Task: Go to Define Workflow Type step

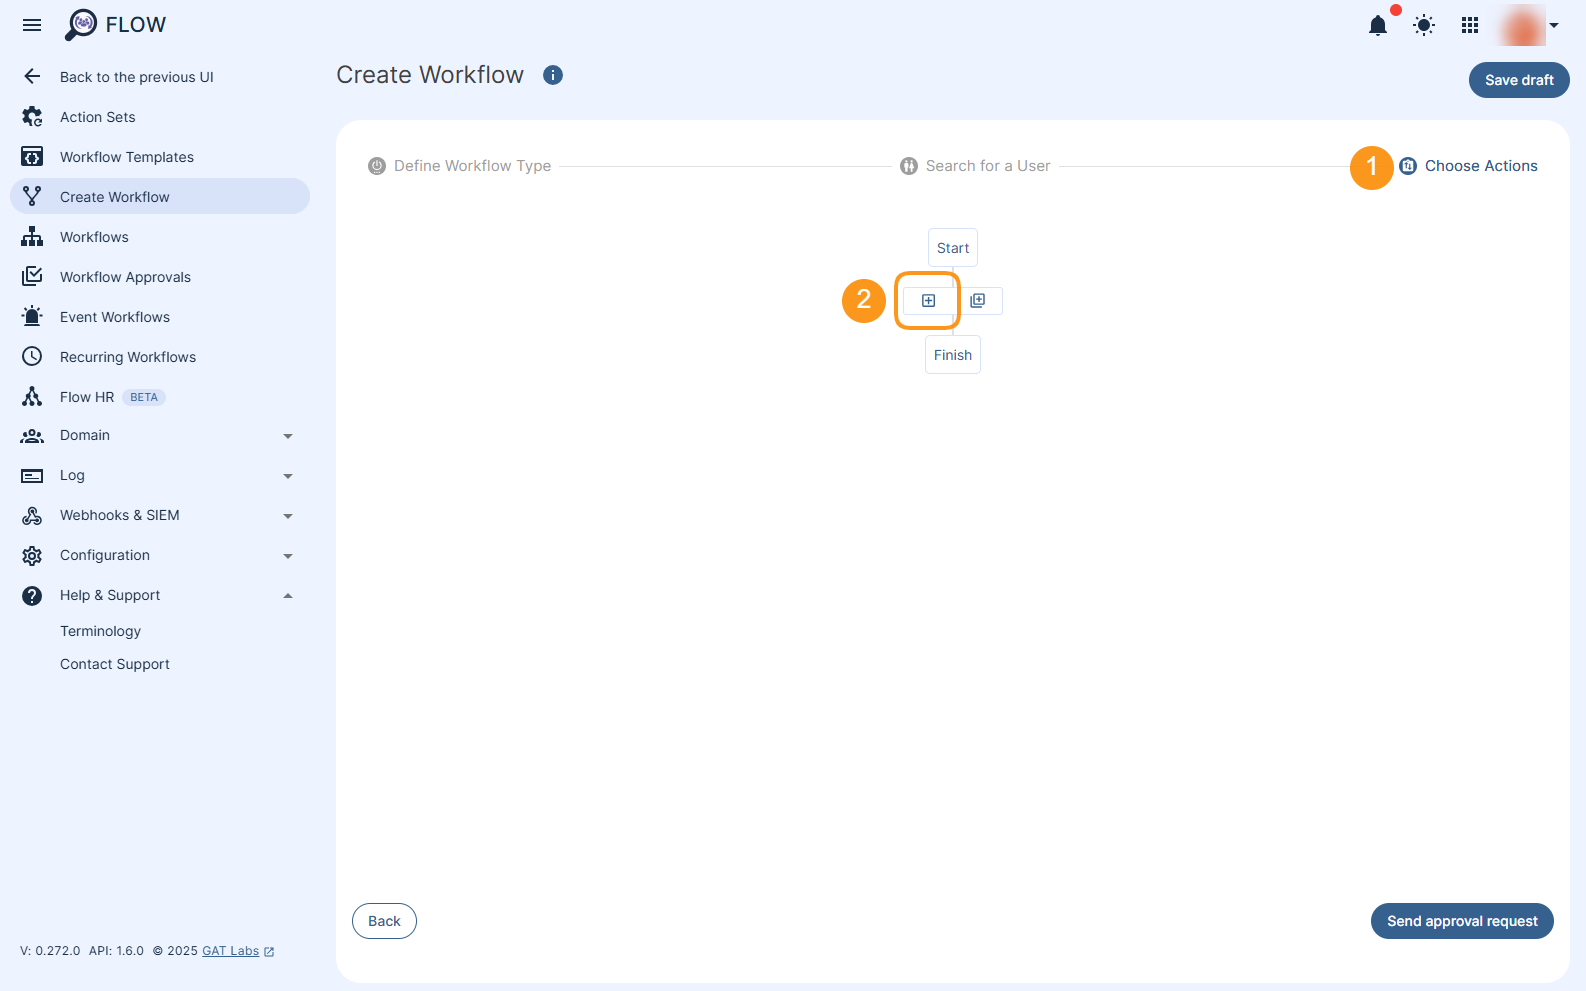Action: pyautogui.click(x=472, y=166)
